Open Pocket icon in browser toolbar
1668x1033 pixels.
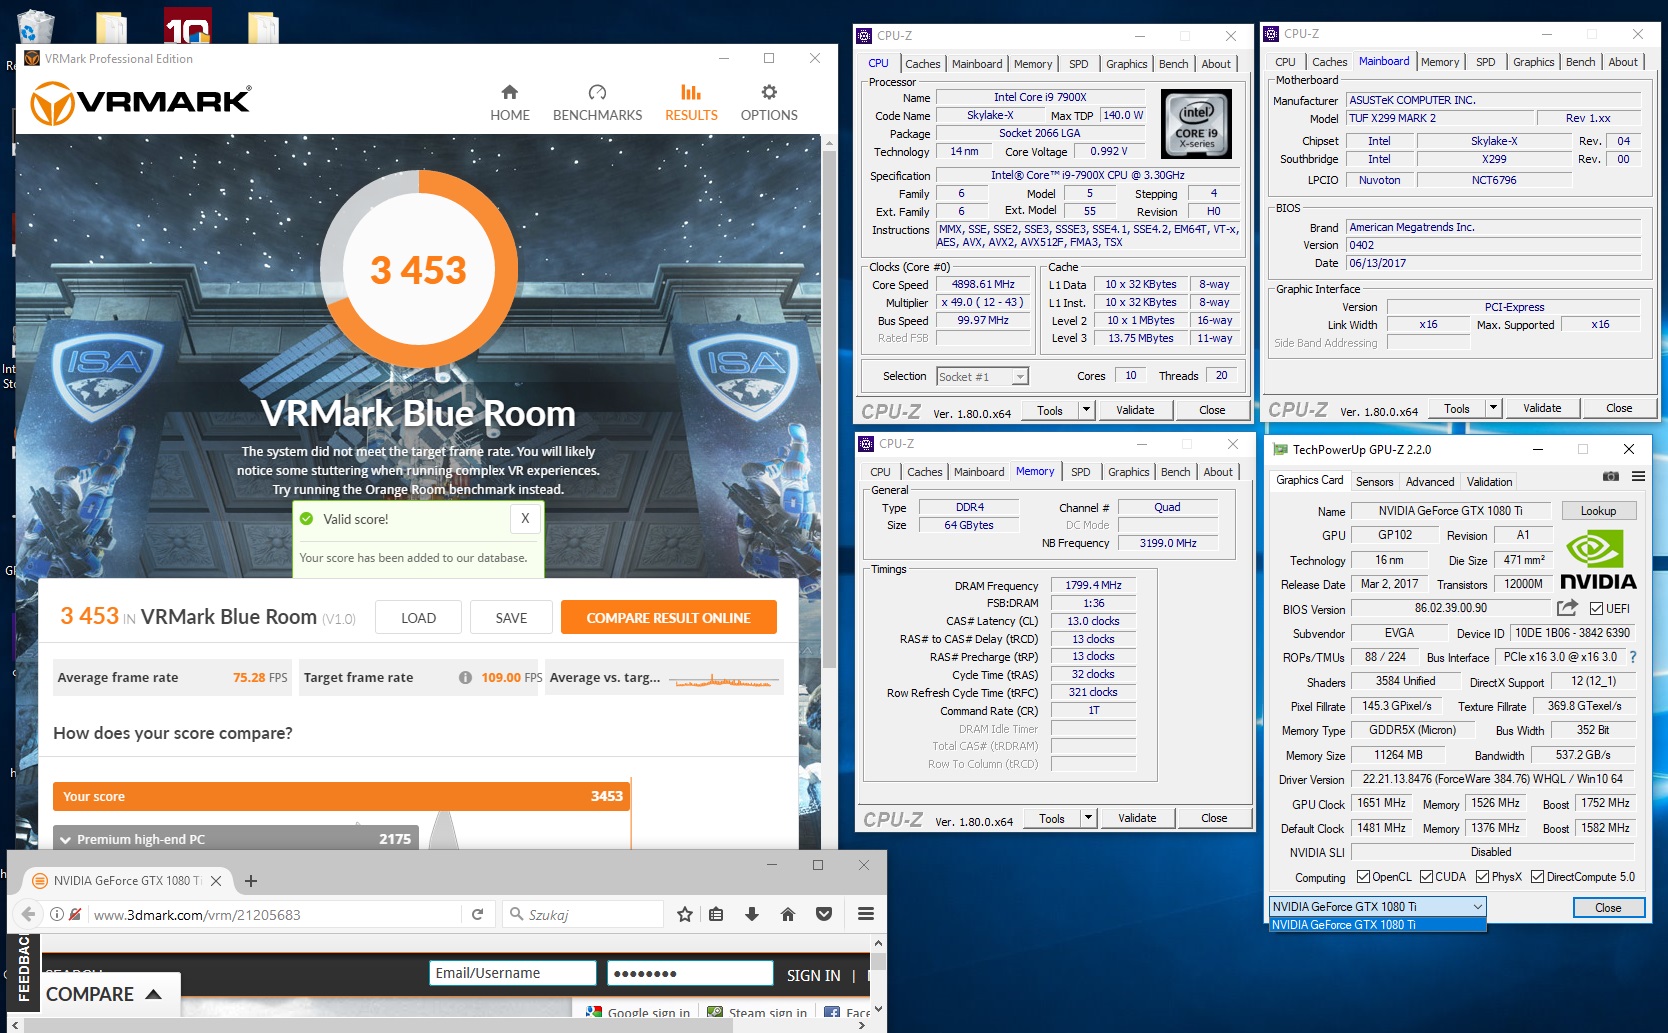pos(824,914)
